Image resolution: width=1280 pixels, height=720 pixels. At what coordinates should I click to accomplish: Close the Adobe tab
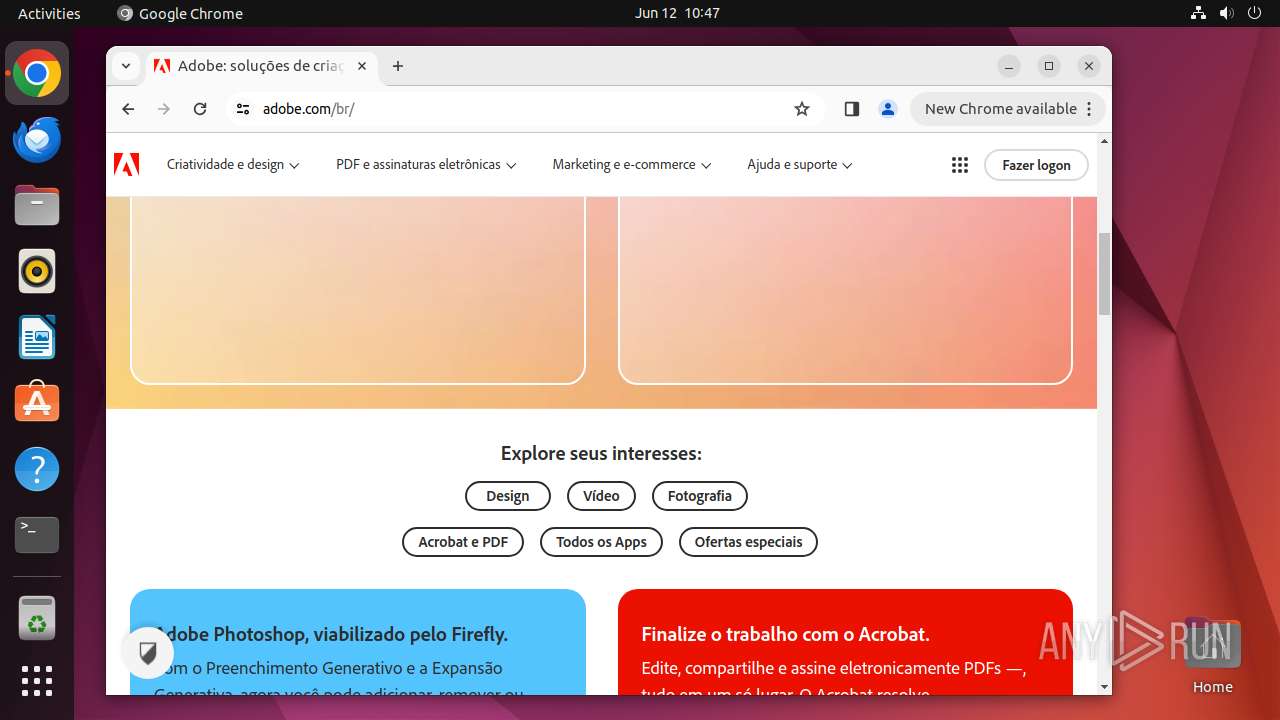[x=362, y=66]
